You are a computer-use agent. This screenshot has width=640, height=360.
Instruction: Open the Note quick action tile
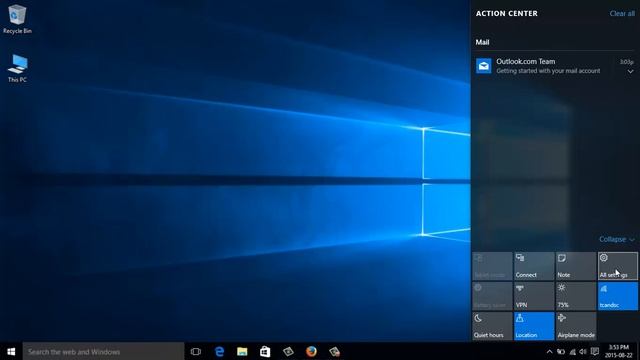[576, 266]
